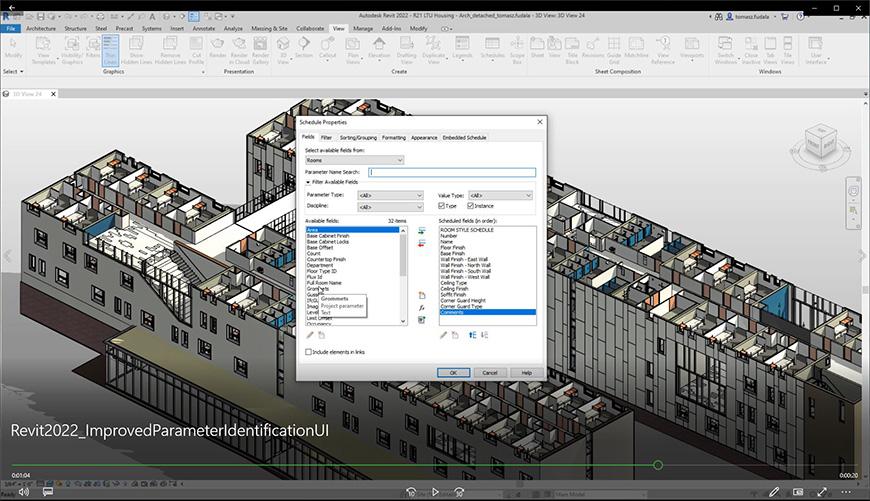The image size is (870, 501).
Task: Select Soffit Finish in Scheduled fields
Action: point(453,295)
